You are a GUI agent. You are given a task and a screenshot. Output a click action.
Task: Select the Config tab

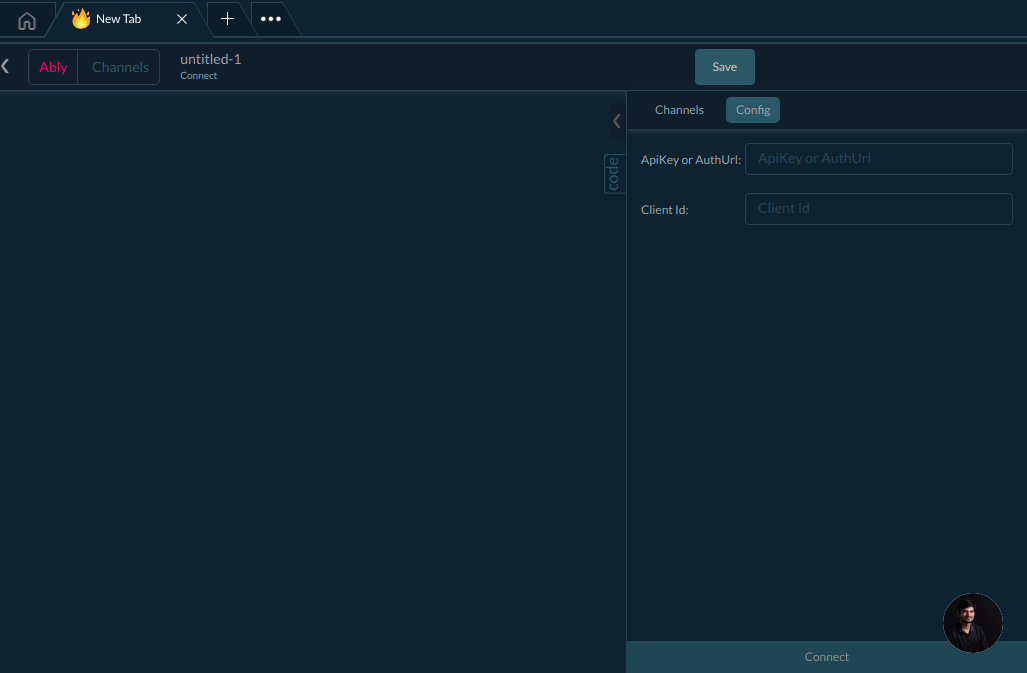click(753, 110)
